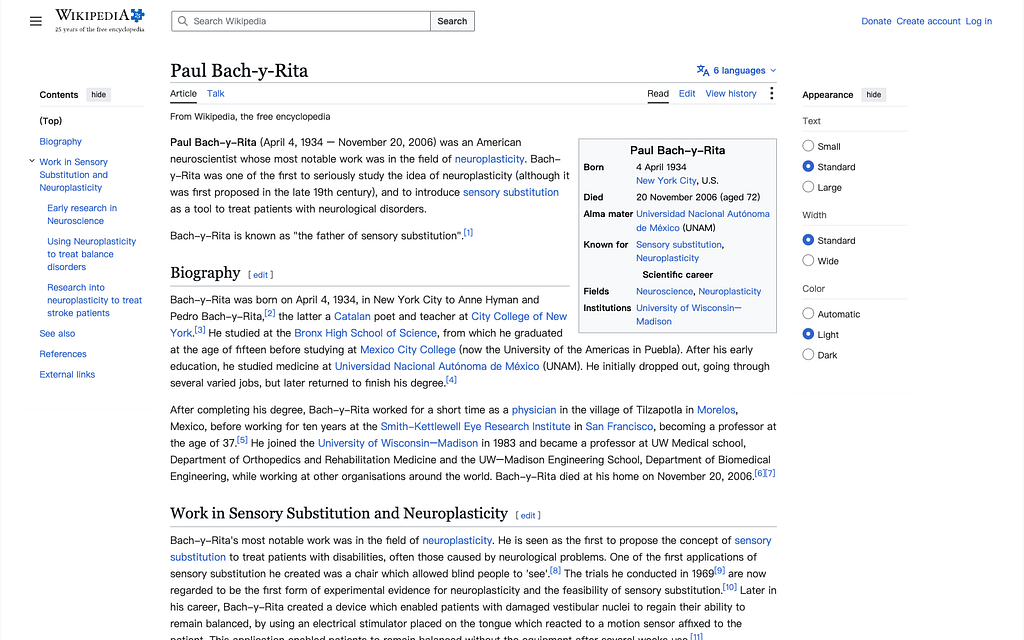
Task: Click the Log in link
Action: [978, 21]
